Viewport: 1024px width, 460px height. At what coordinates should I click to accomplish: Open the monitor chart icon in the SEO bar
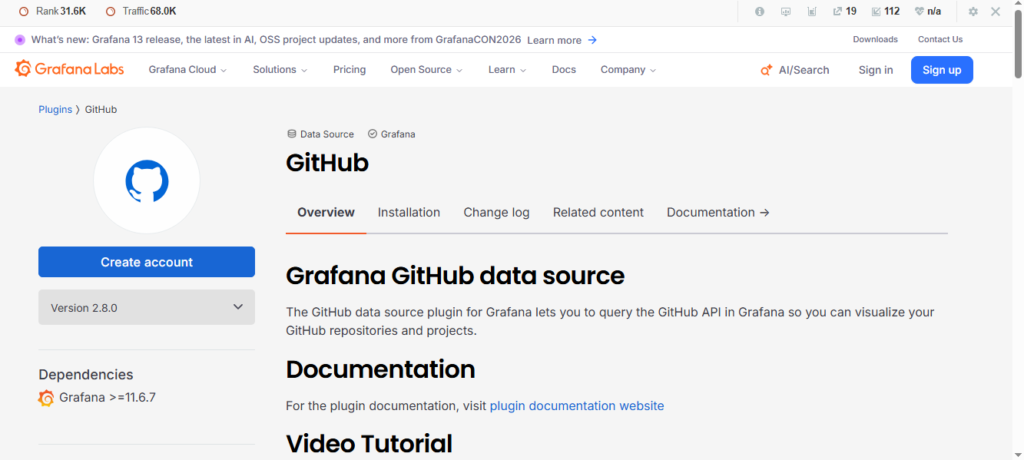pos(786,12)
